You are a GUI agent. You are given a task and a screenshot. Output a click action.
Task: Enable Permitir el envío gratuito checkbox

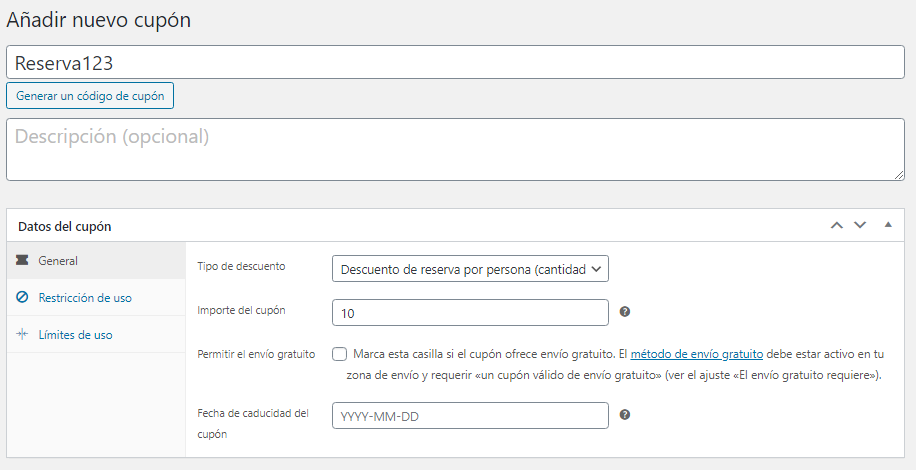[x=339, y=354]
